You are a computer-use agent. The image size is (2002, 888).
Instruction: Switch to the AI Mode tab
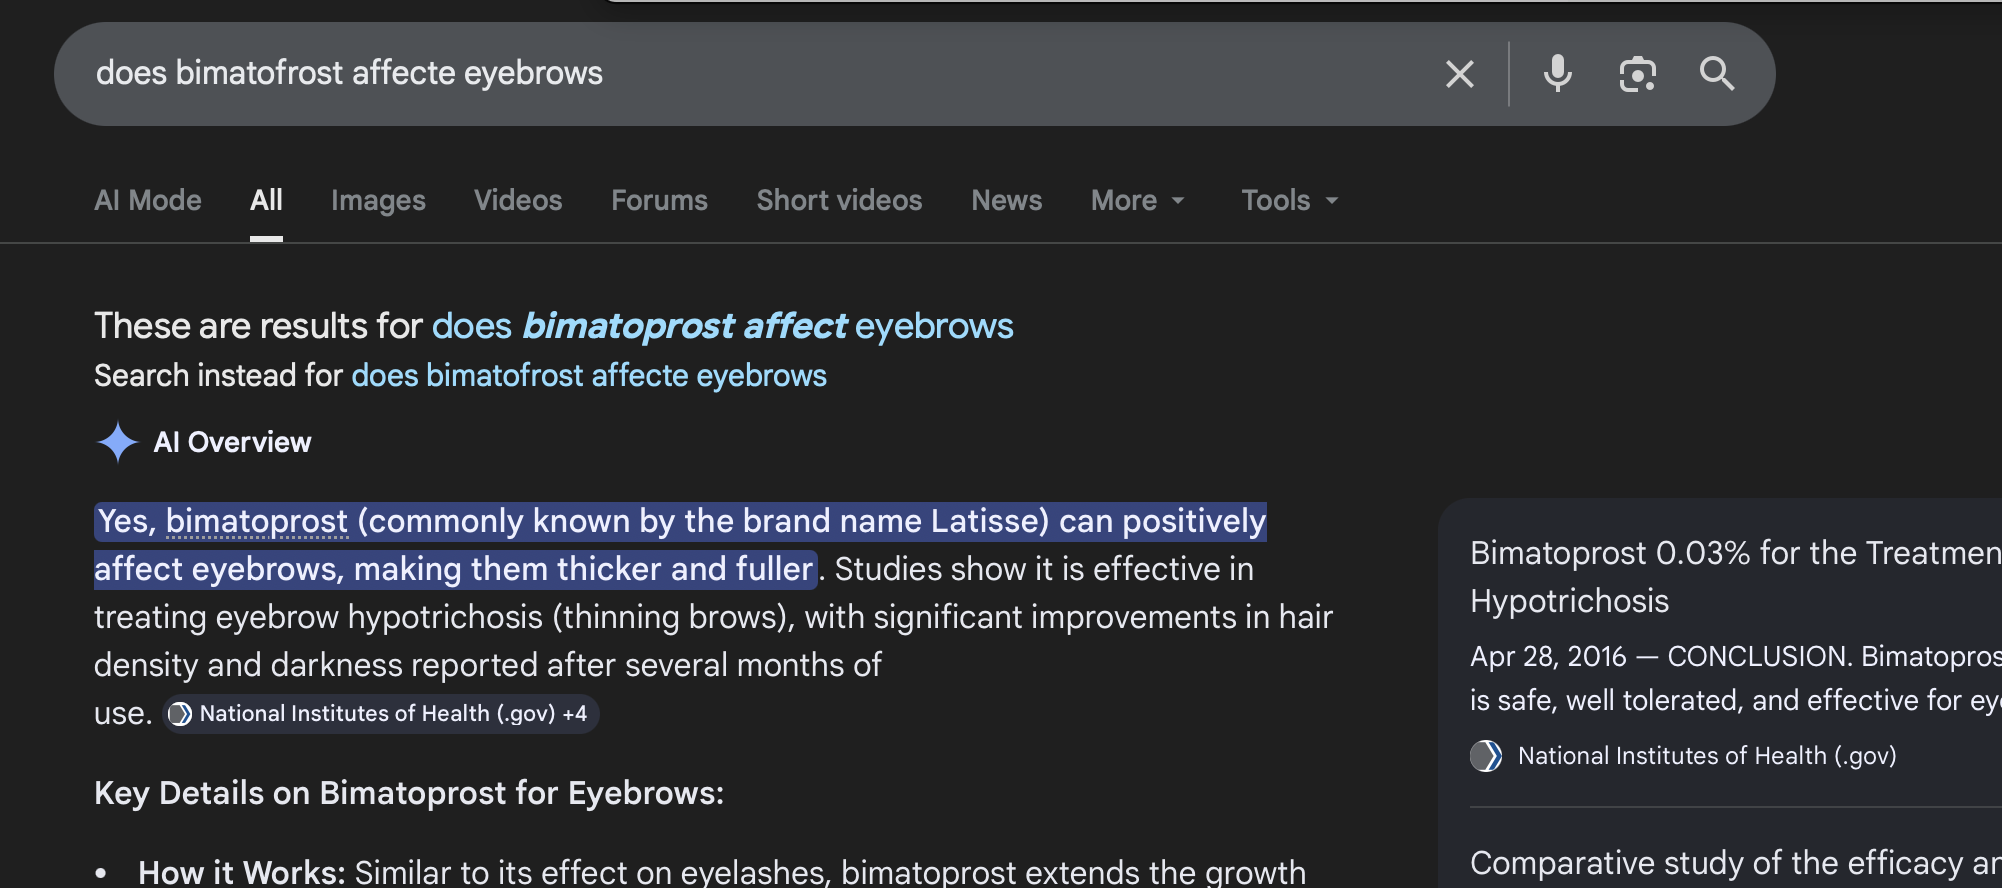point(148,201)
